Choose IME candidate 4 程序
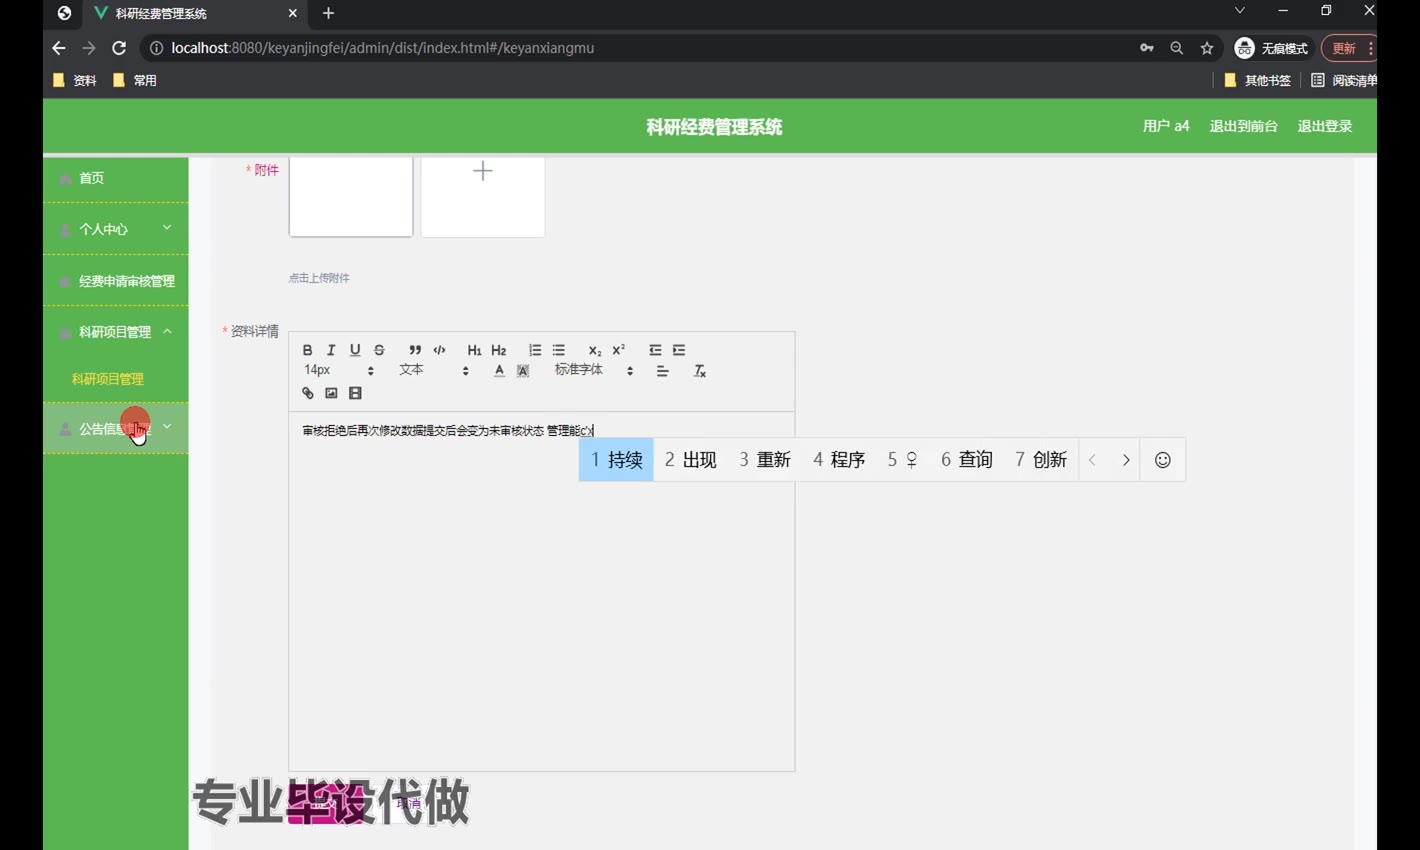 pyautogui.click(x=839, y=460)
